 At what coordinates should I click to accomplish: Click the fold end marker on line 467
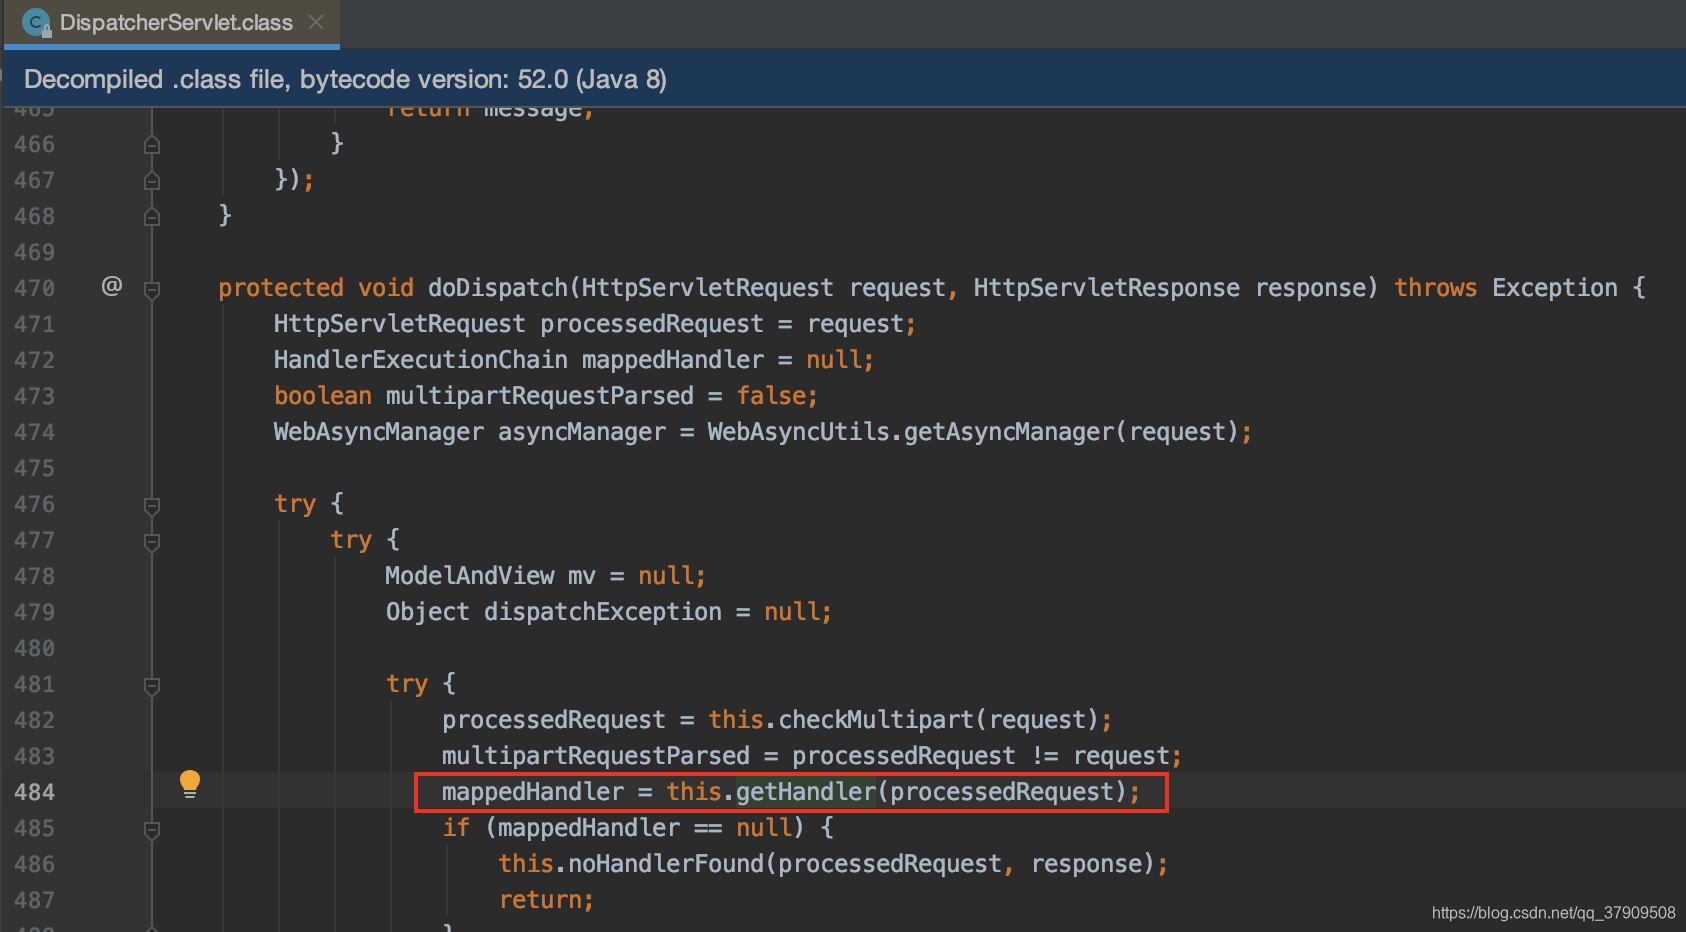(x=152, y=181)
